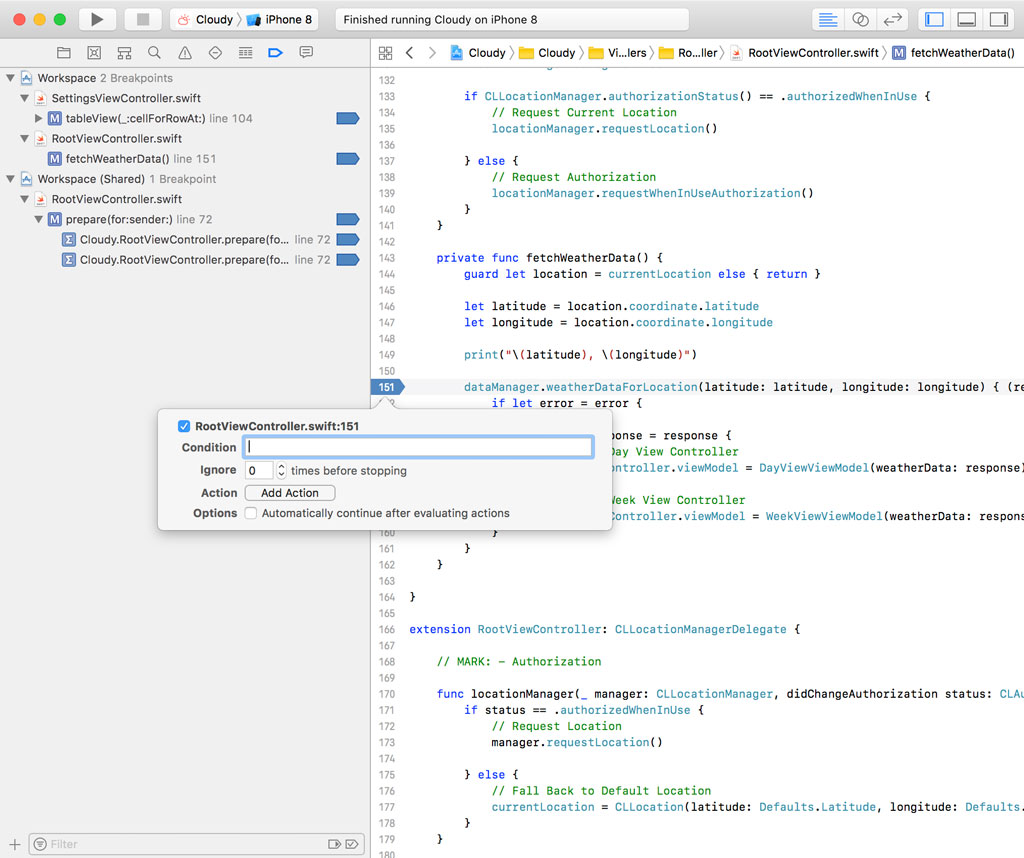Click the Condition text field
The image size is (1024, 858).
tap(418, 447)
